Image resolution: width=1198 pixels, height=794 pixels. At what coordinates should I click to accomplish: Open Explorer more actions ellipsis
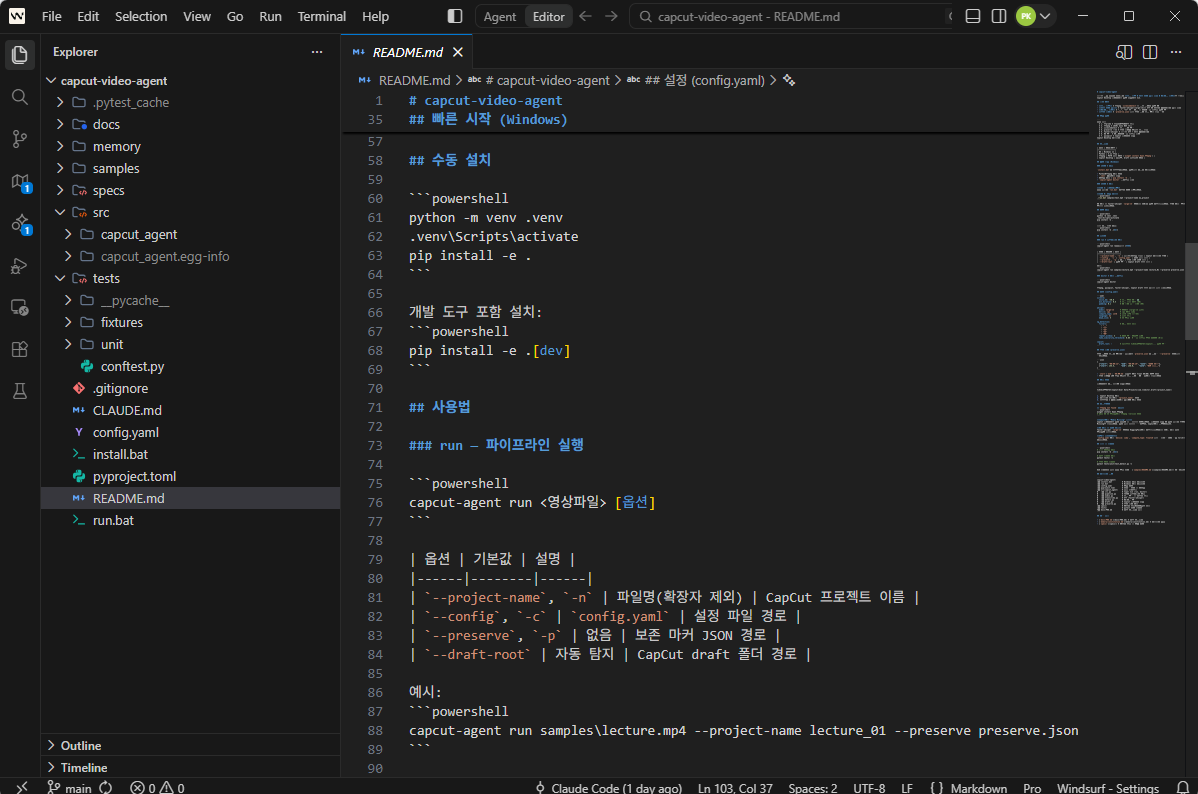[x=317, y=52]
